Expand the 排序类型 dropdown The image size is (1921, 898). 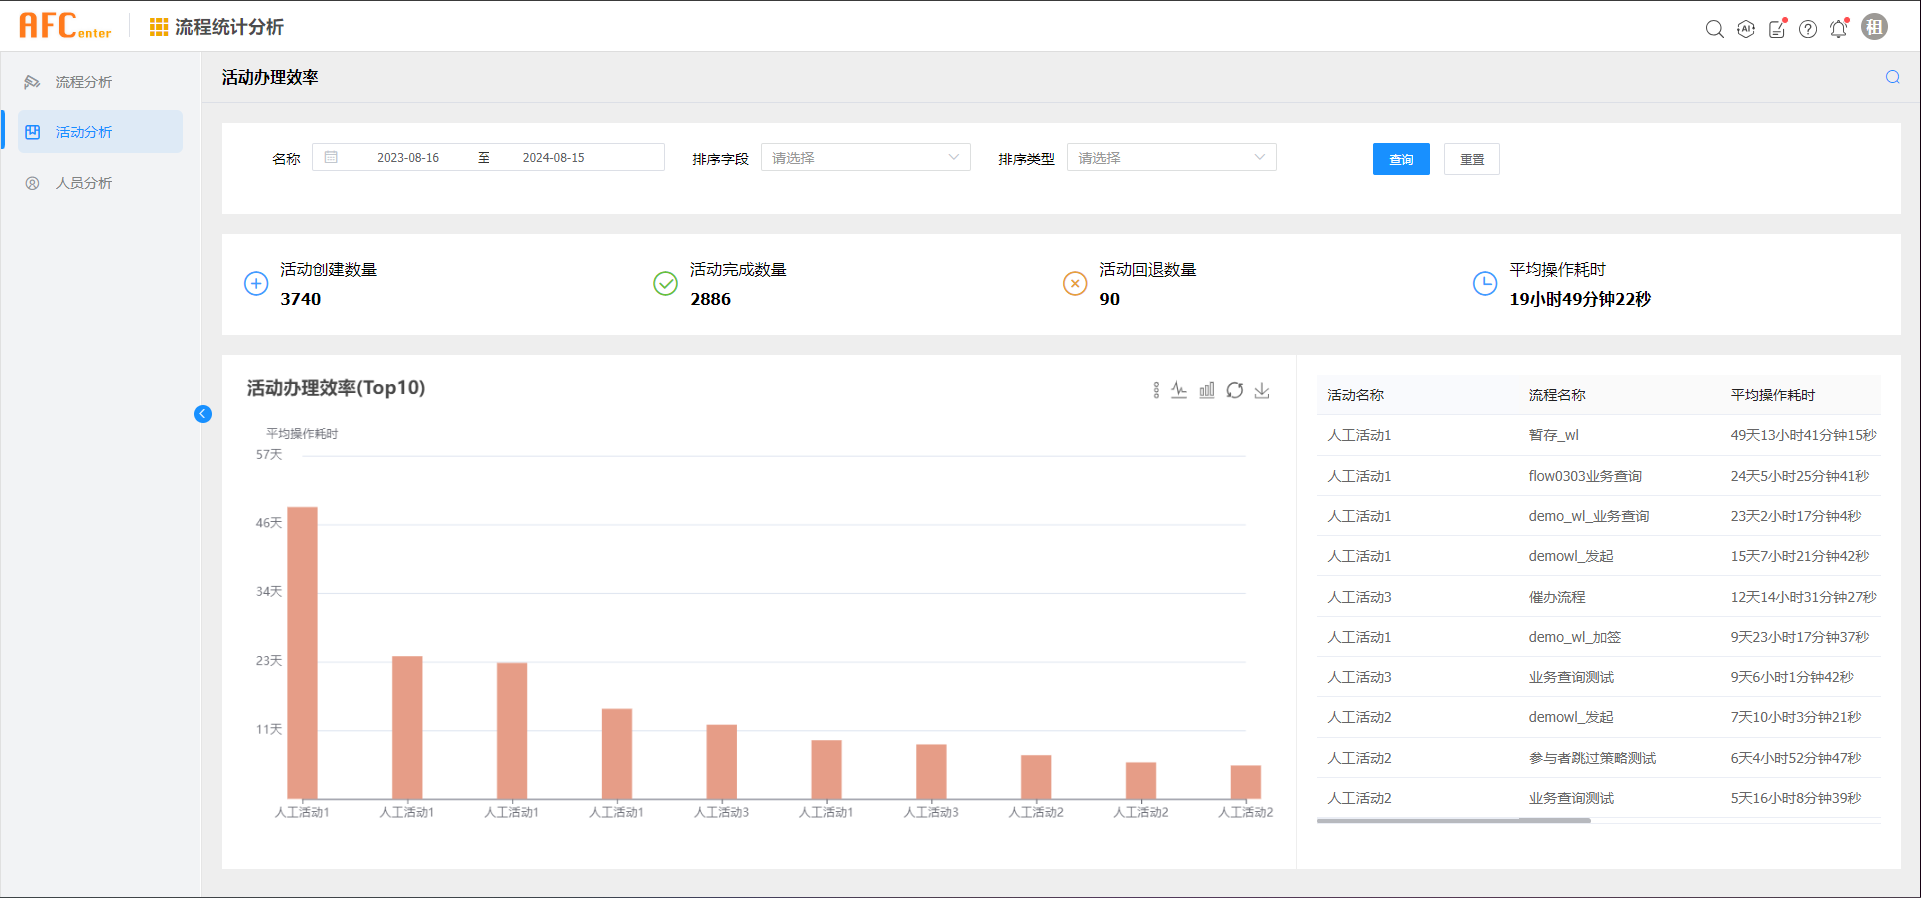coord(1171,158)
